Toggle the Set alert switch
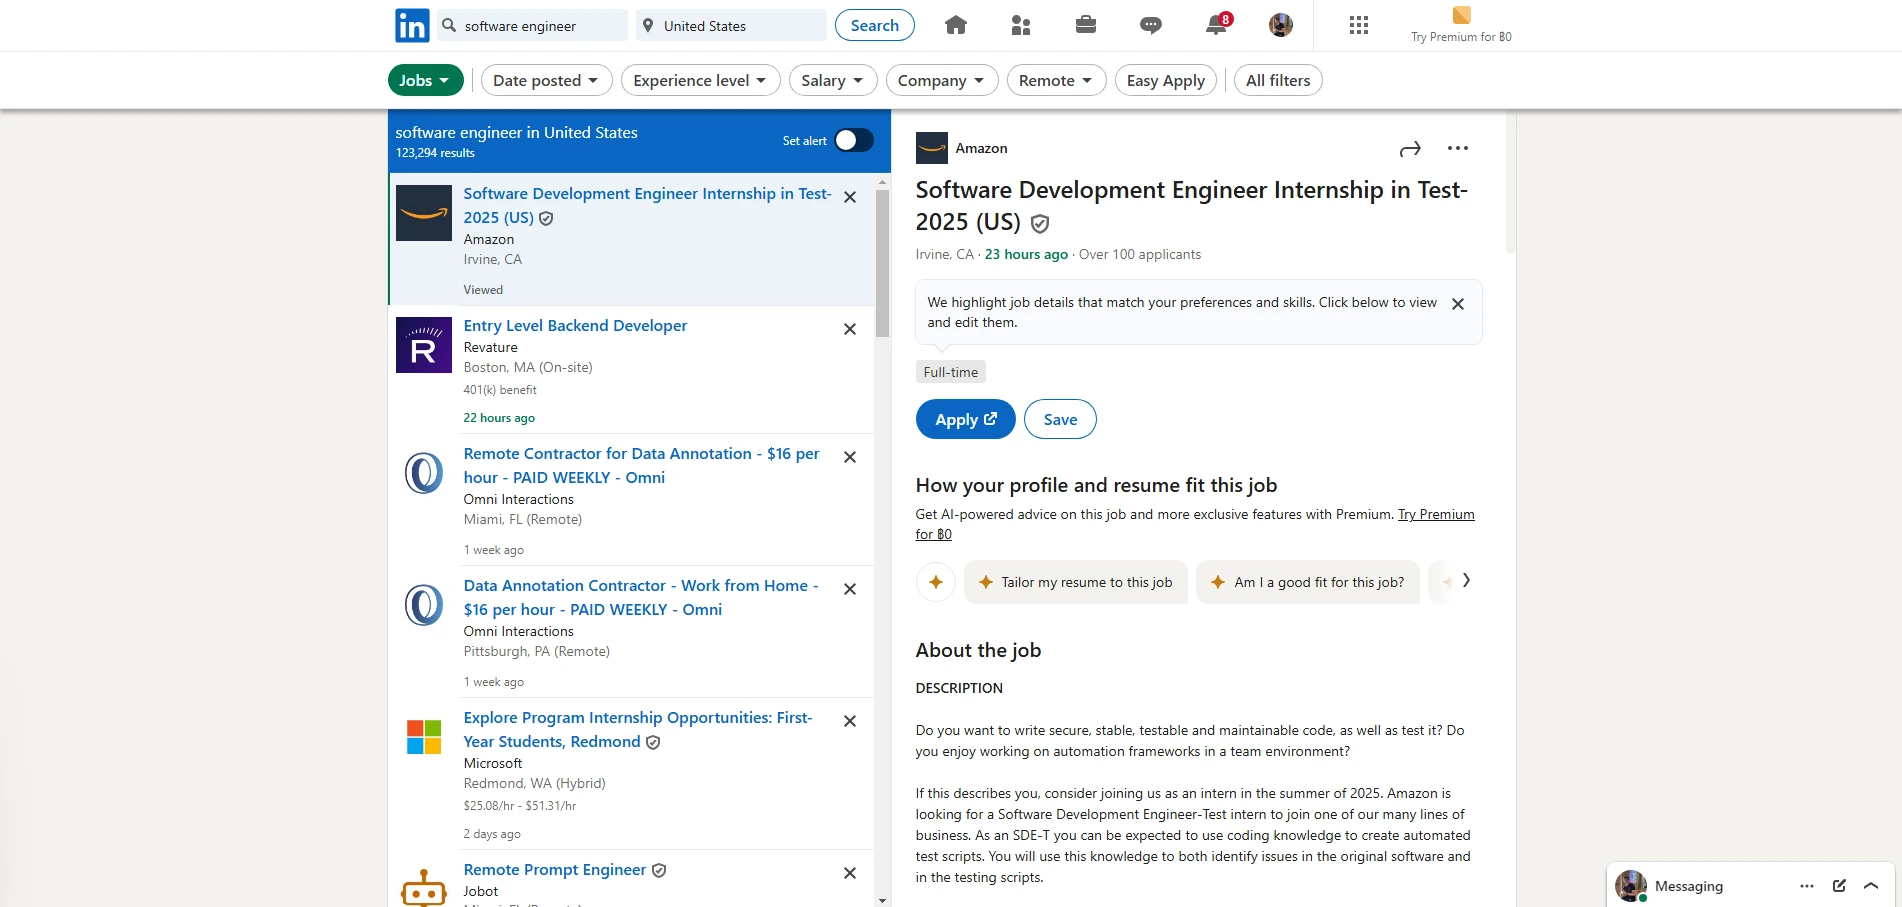 point(854,140)
